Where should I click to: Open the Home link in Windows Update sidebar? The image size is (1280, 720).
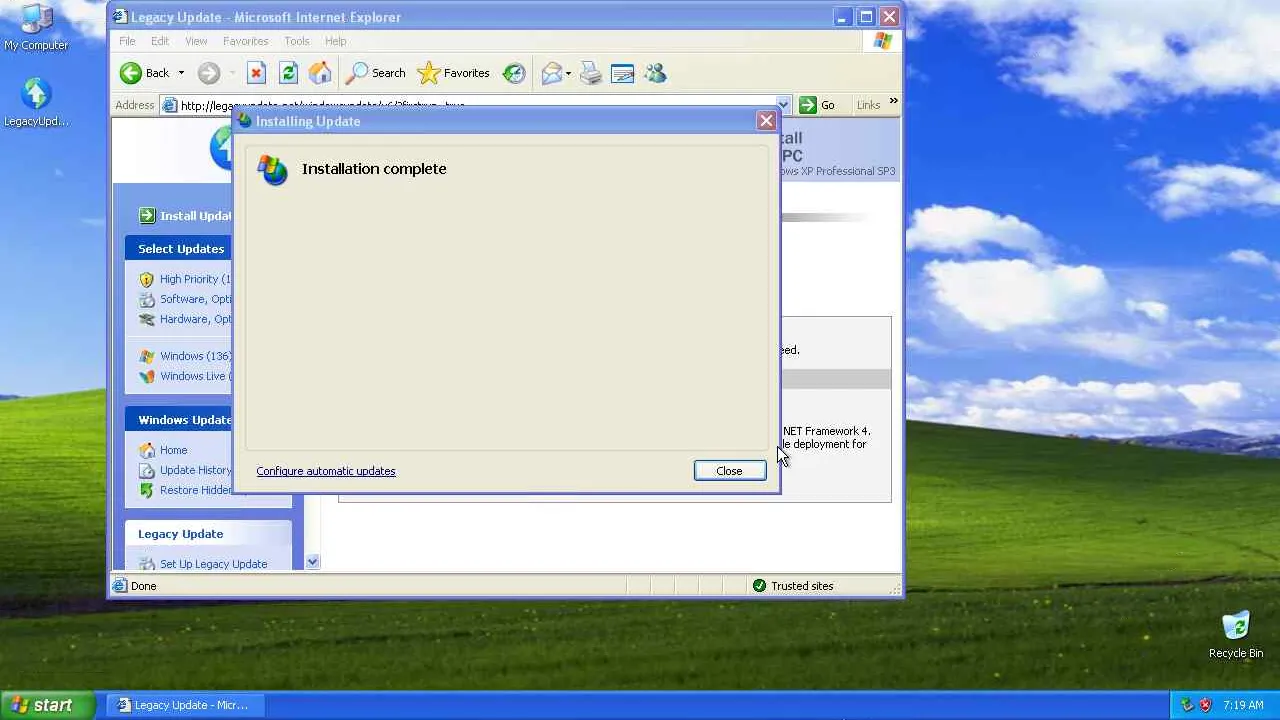tap(173, 450)
